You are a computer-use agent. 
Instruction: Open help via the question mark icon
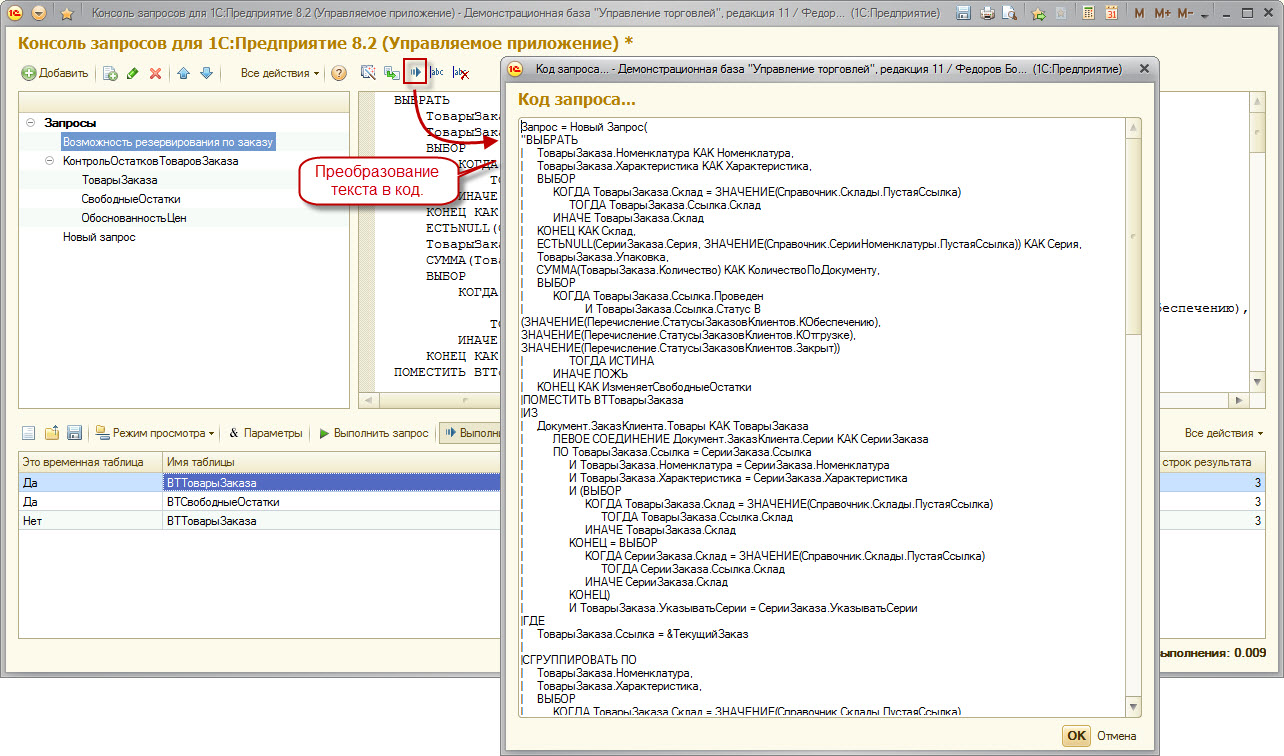tap(339, 74)
